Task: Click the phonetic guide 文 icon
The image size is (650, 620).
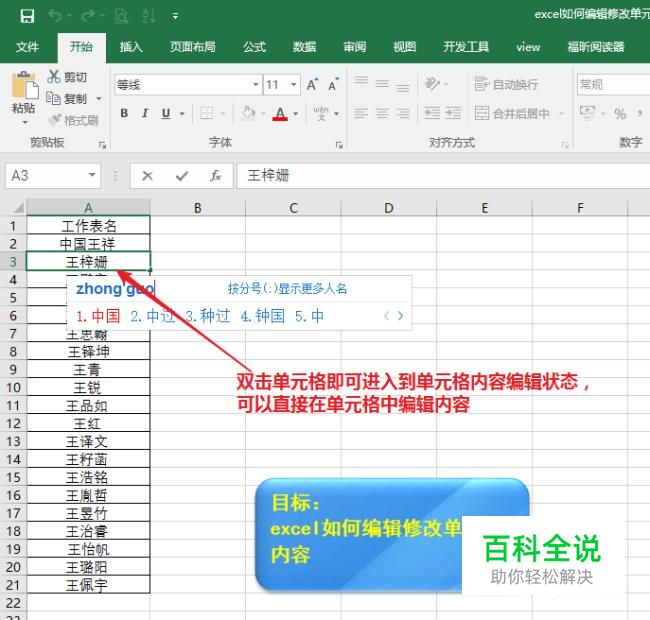Action: click(321, 113)
